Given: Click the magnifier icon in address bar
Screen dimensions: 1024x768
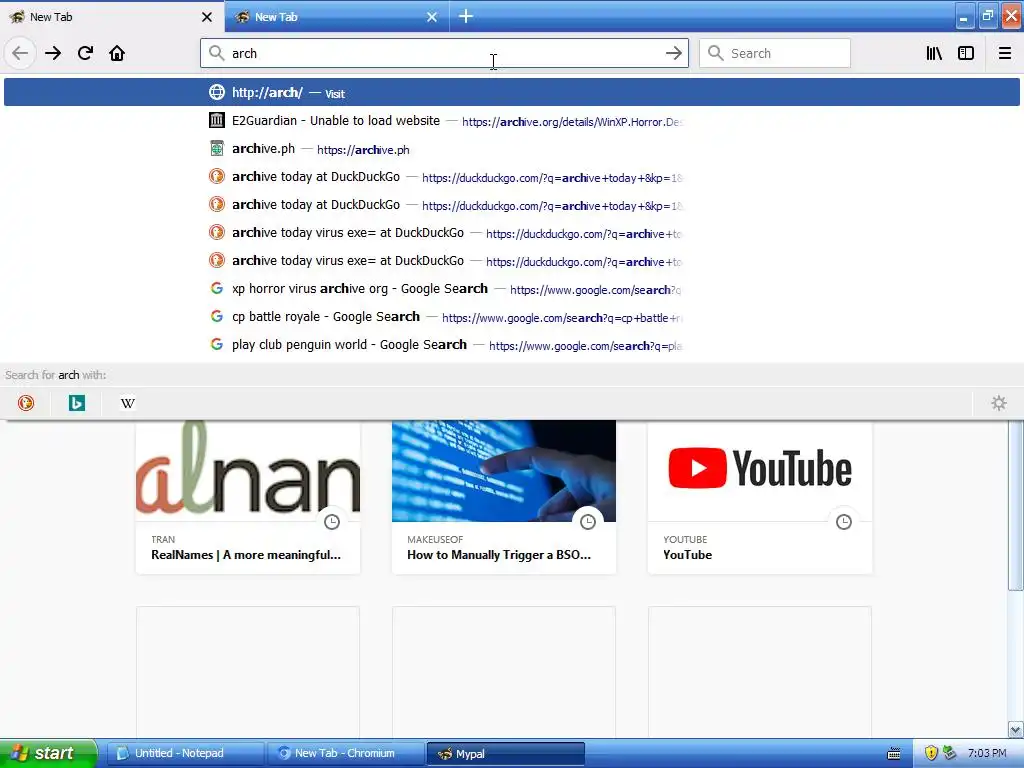Looking at the screenshot, I should 216,53.
